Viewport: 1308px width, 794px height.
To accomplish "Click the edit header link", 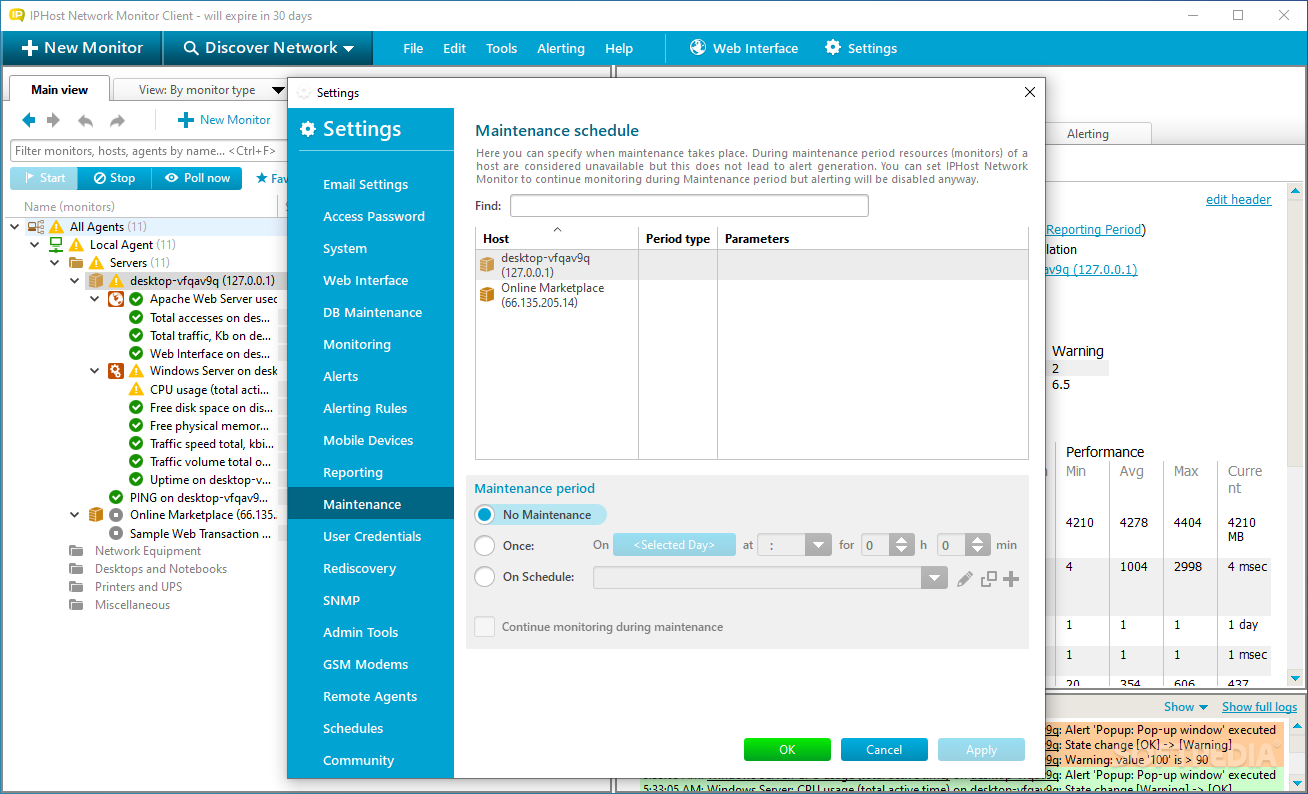I will coord(1238,199).
